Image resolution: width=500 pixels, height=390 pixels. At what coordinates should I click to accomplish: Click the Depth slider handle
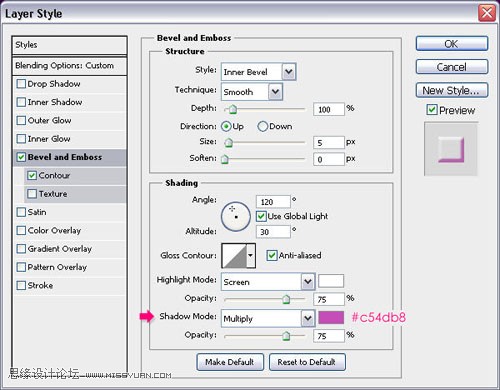[x=233, y=109]
